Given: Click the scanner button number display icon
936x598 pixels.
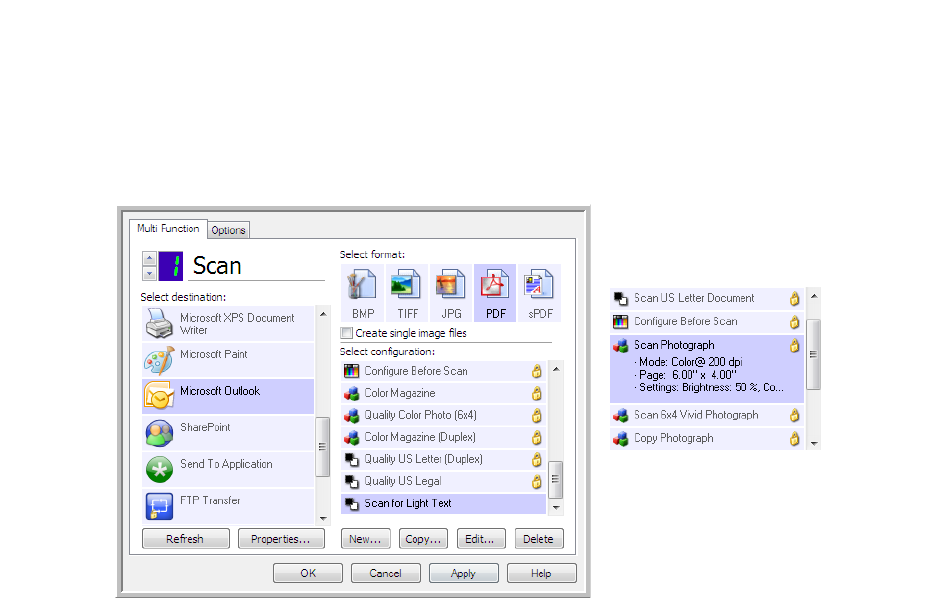Looking at the screenshot, I should coord(171,266).
